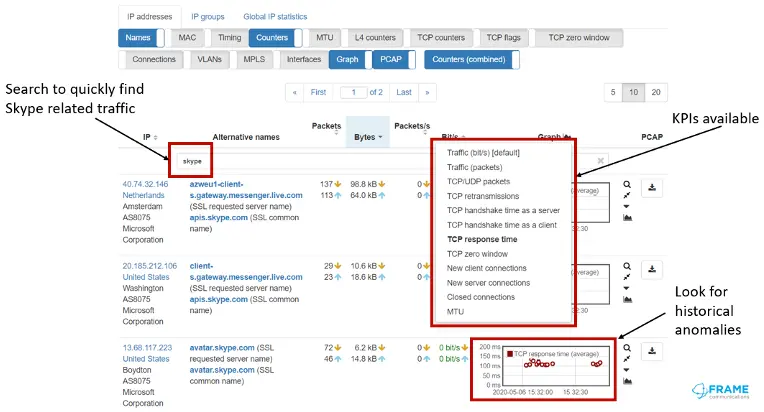Choose New server connections option
This screenshot has height=412, width=764.
488,282
